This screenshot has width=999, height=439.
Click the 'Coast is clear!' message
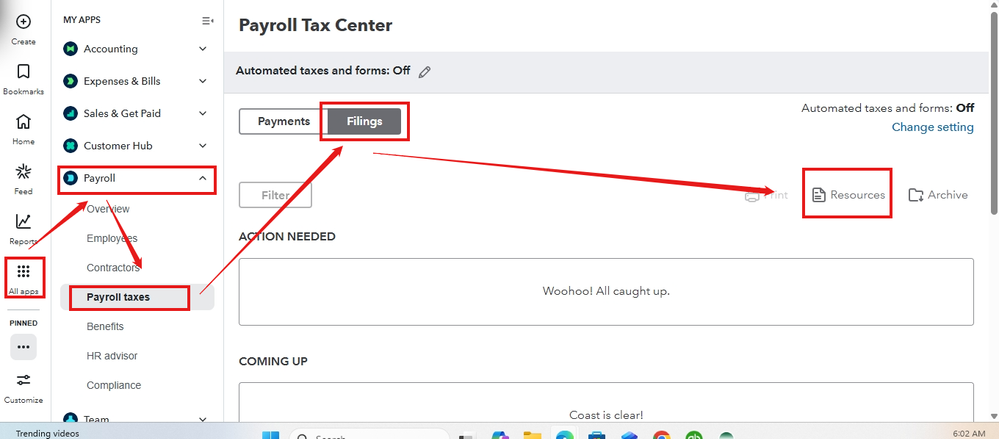606,415
